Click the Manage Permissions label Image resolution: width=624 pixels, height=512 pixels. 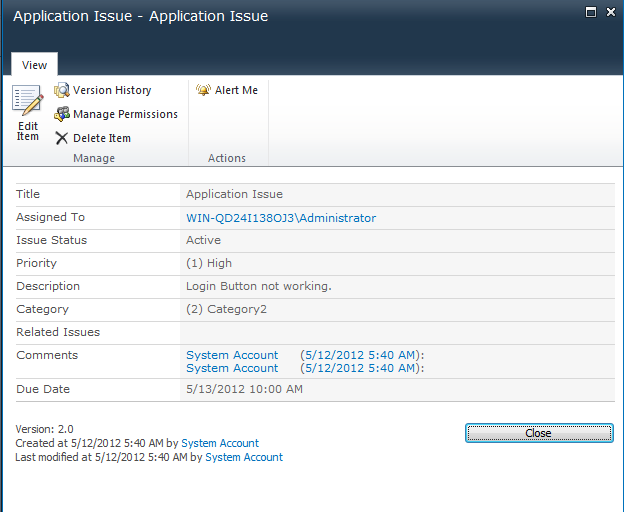[x=125, y=114]
